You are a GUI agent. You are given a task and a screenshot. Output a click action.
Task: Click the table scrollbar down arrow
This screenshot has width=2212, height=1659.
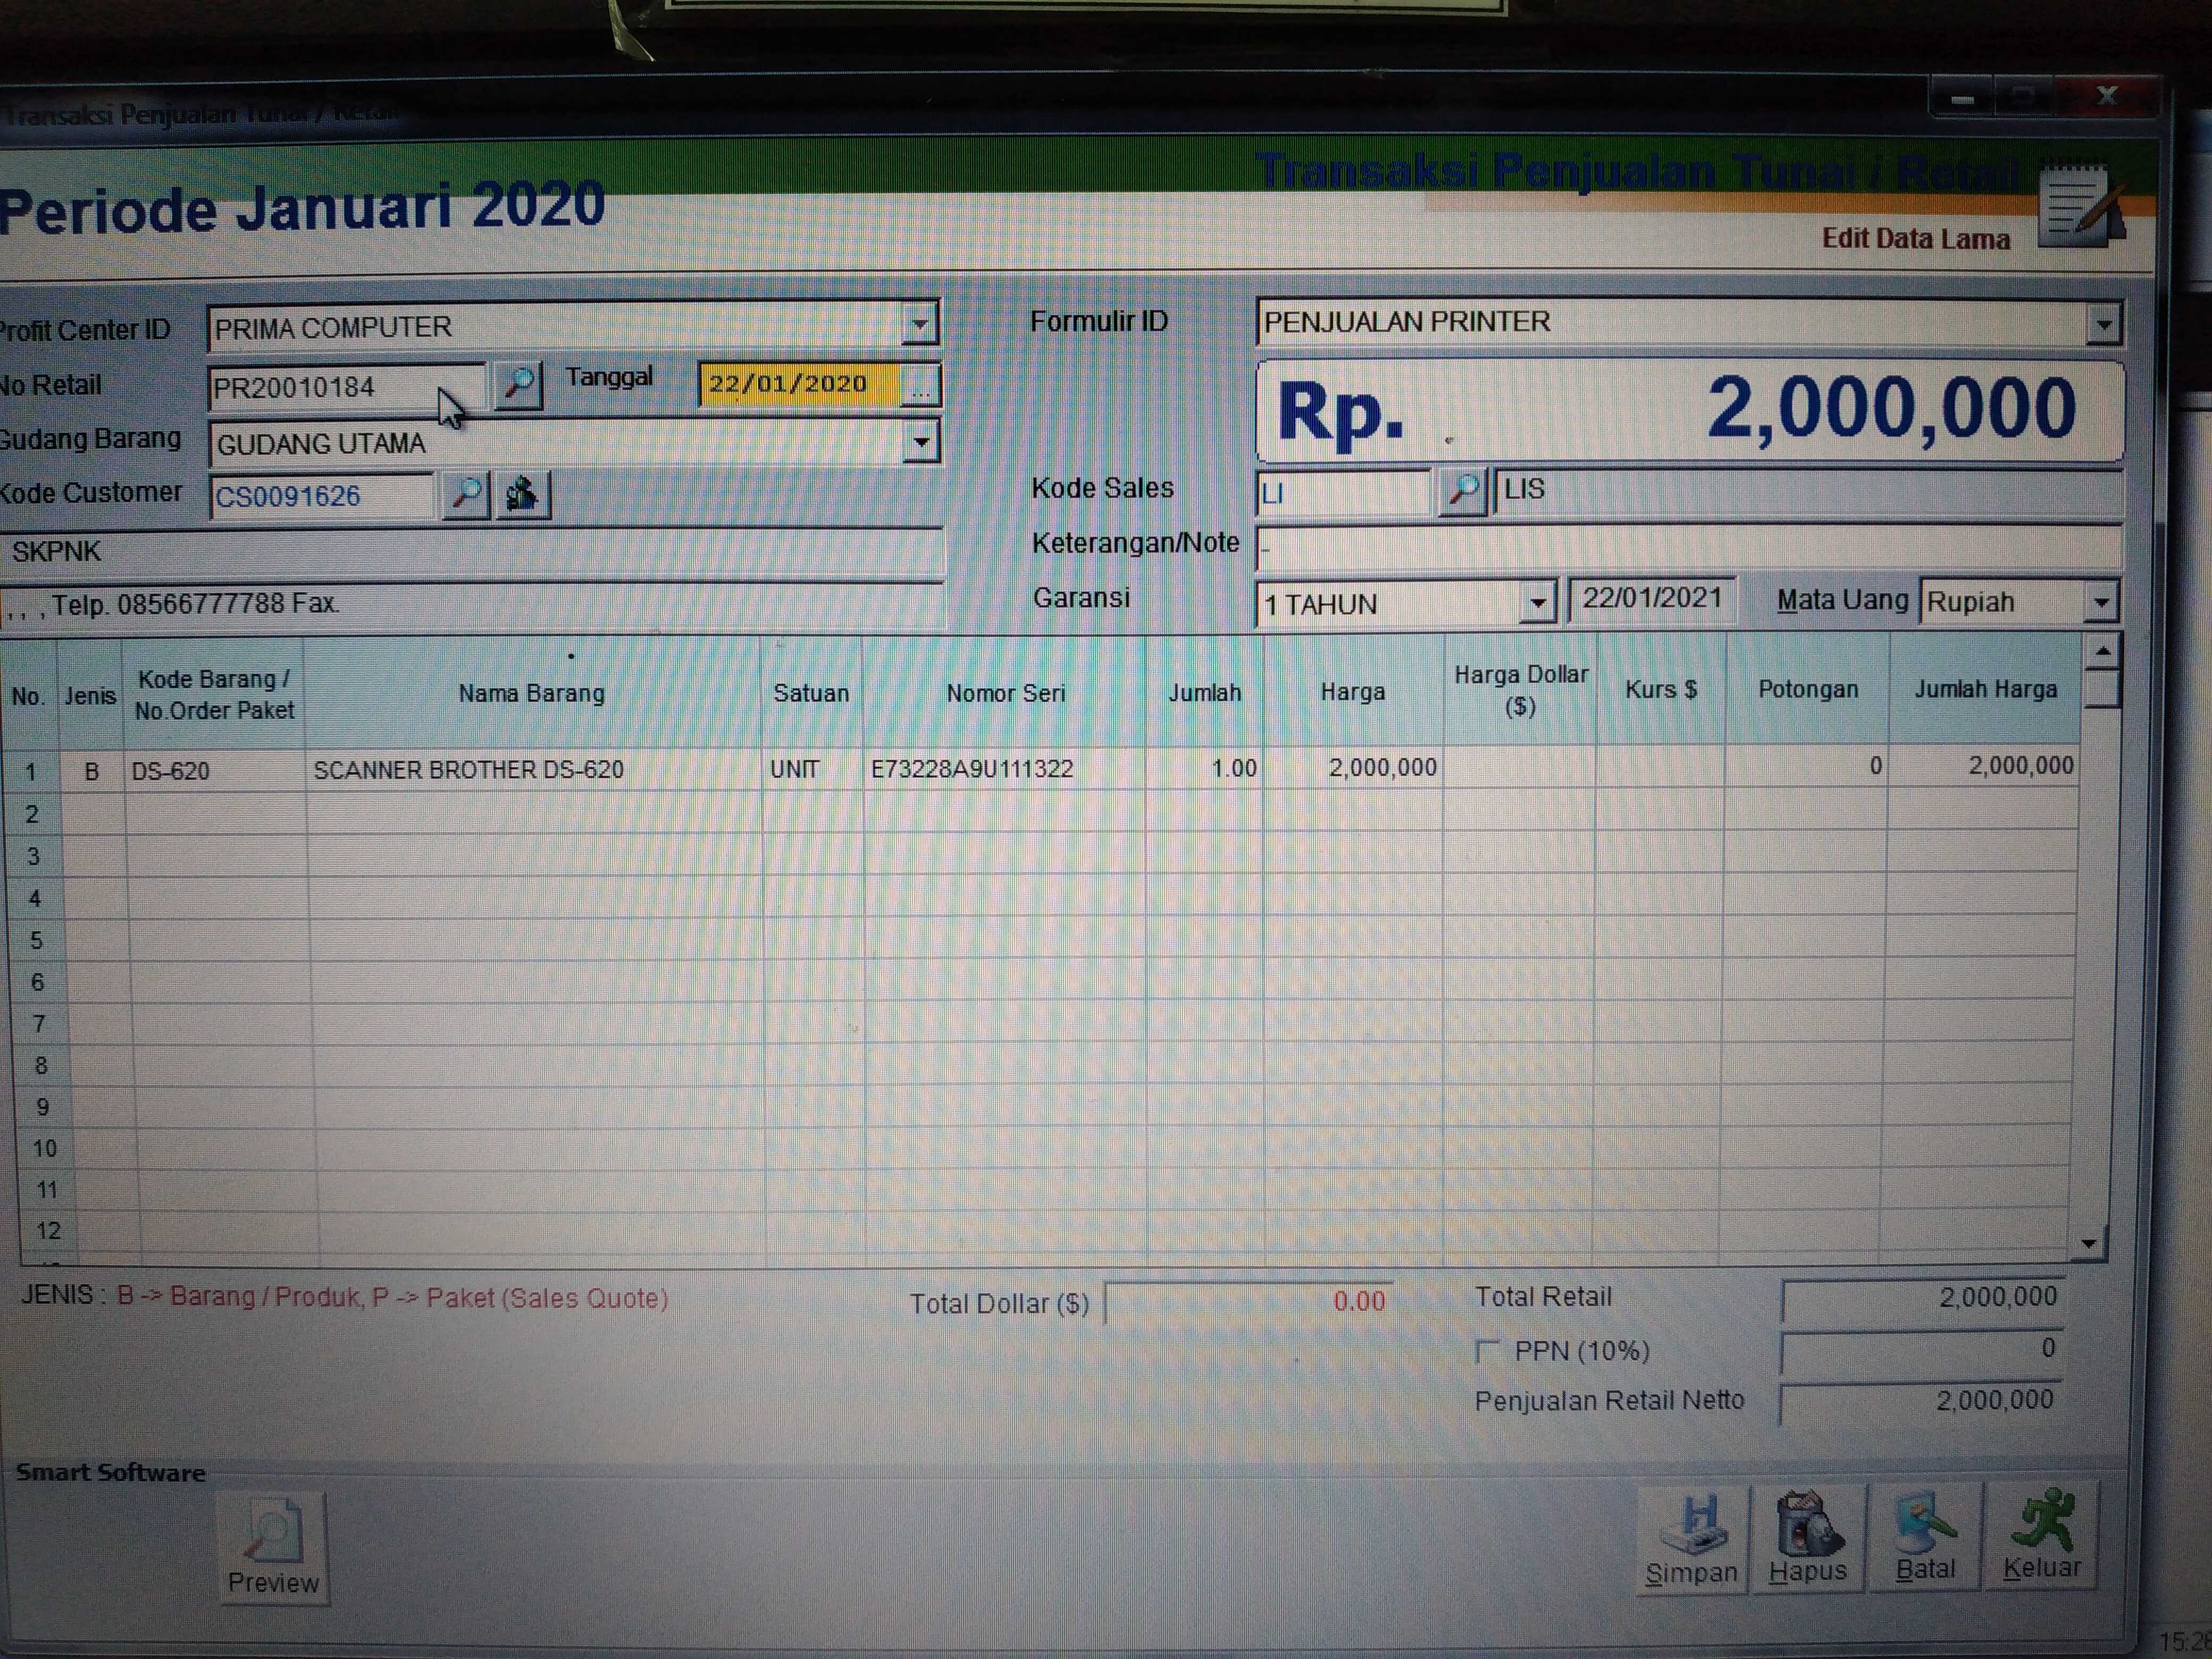2090,1243
